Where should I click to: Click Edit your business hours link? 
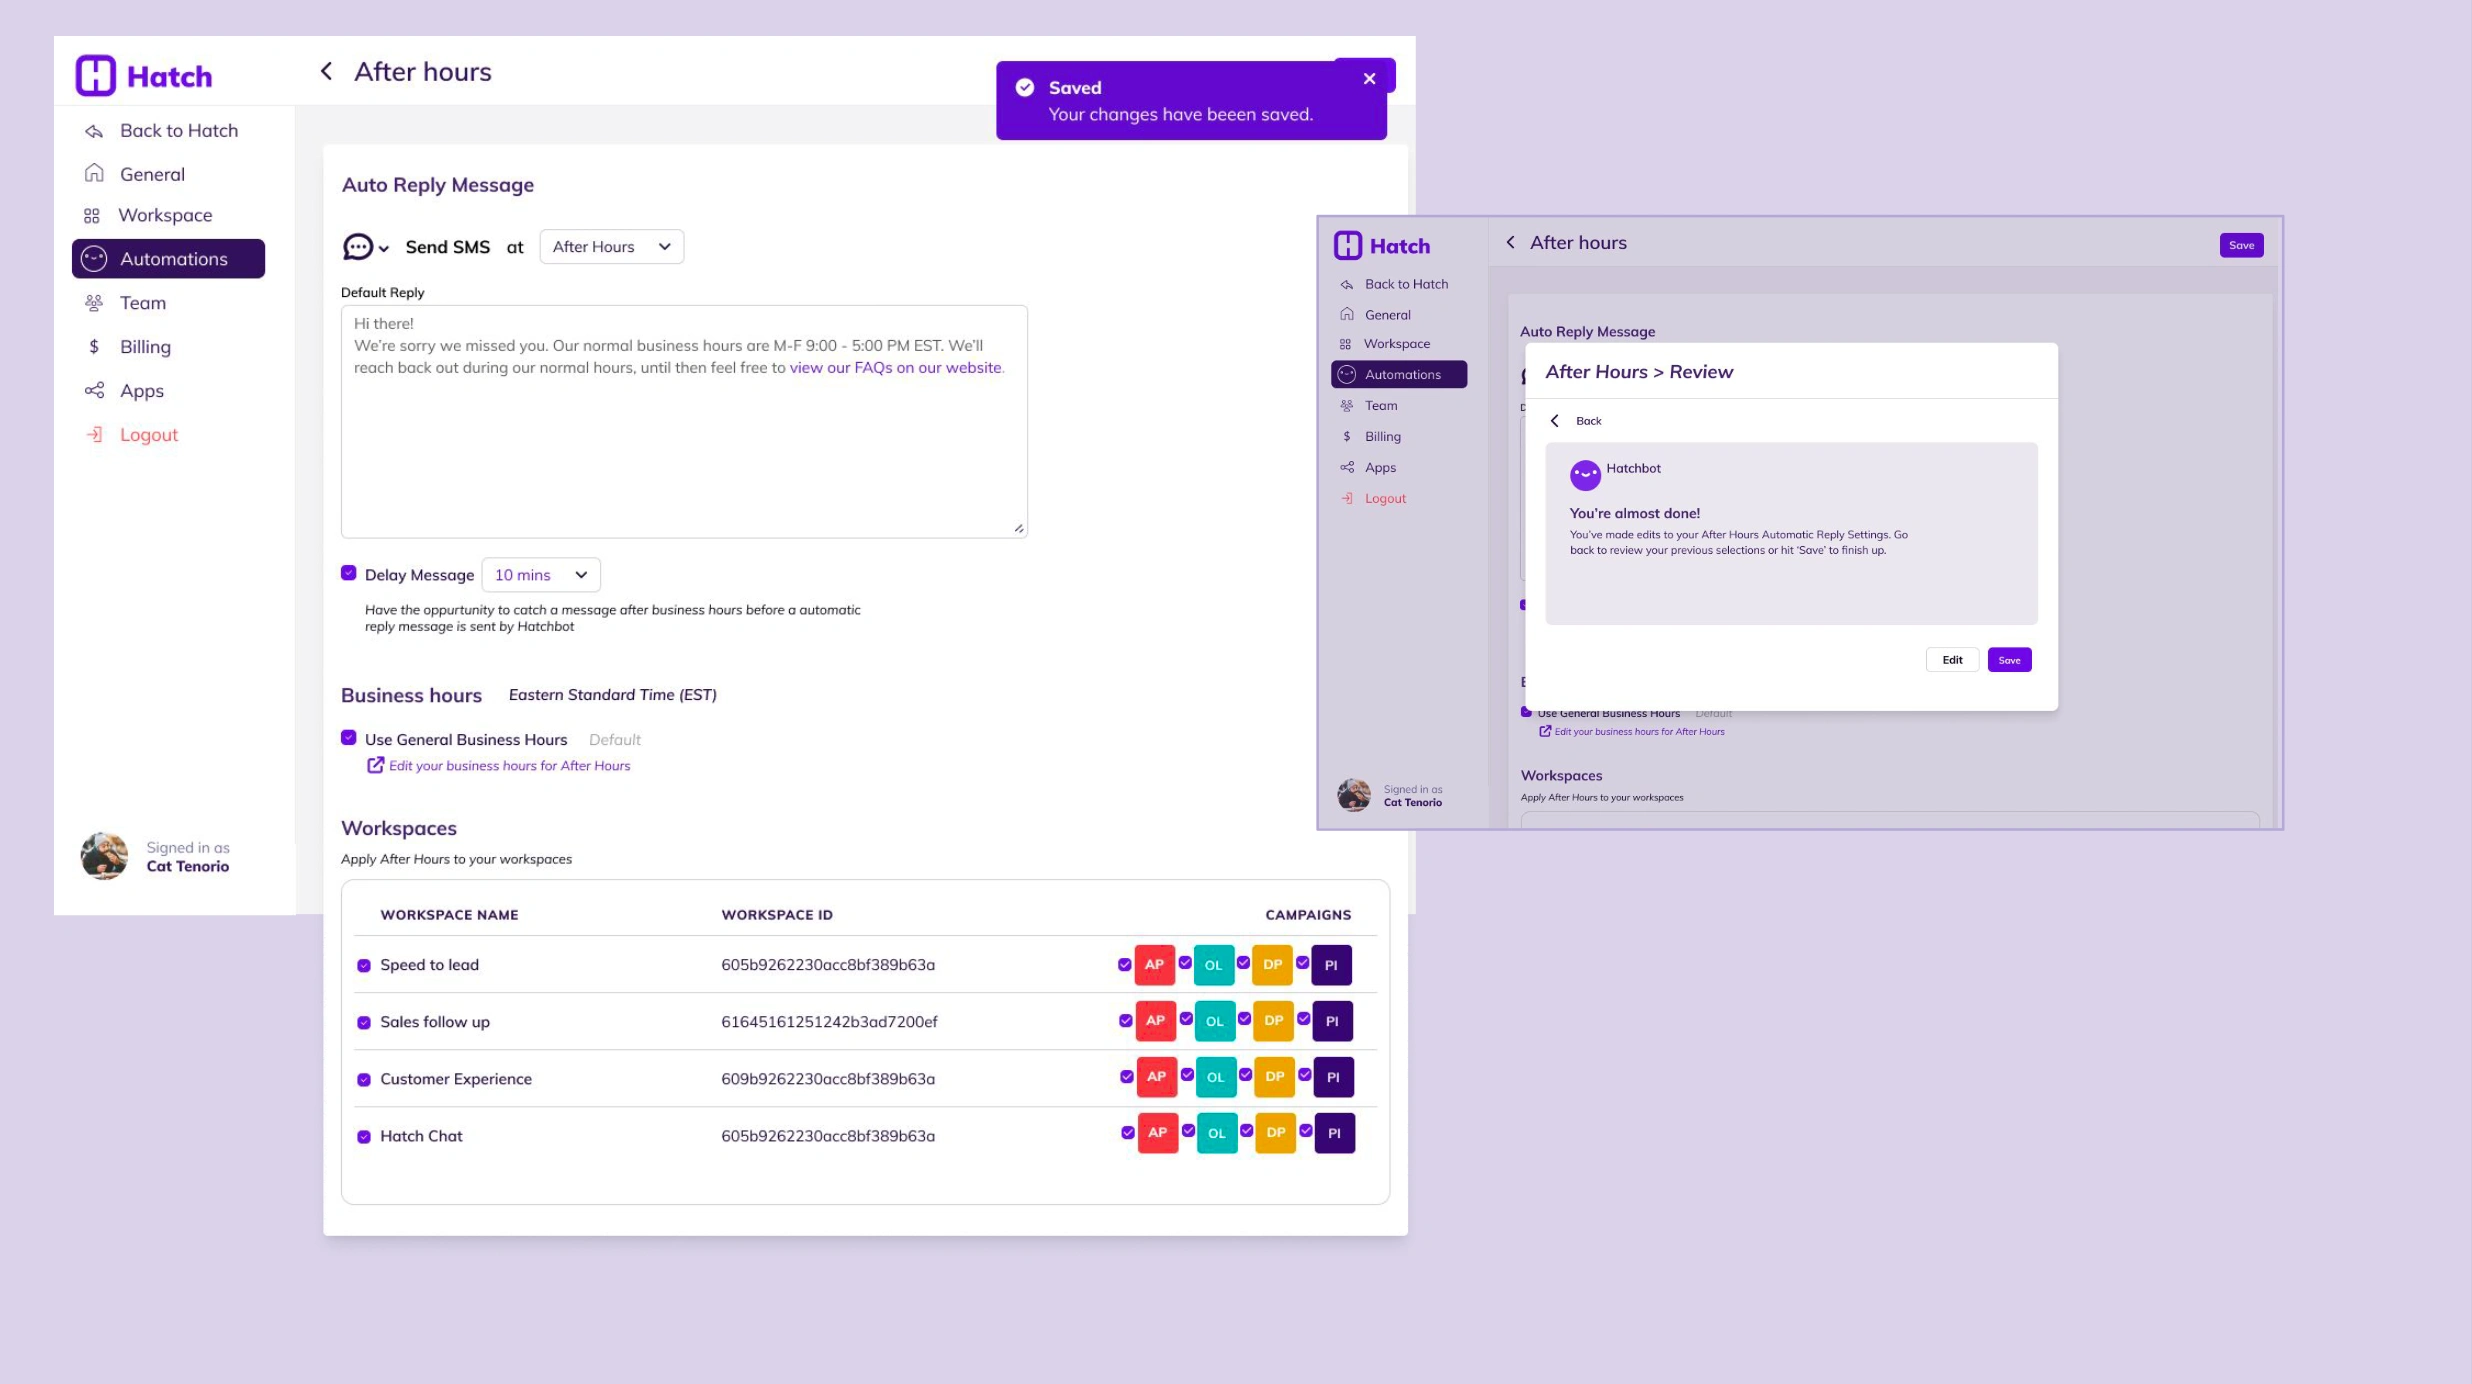tap(509, 766)
